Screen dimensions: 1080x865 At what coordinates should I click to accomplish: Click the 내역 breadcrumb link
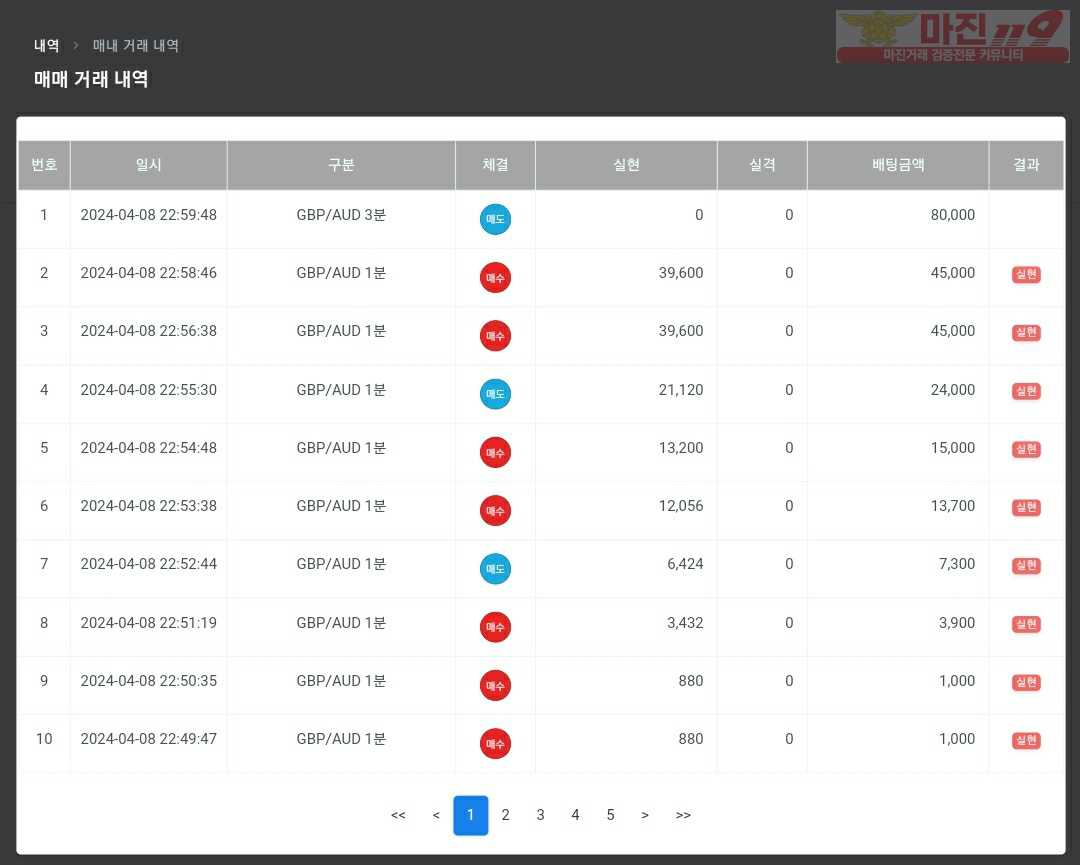coord(47,46)
